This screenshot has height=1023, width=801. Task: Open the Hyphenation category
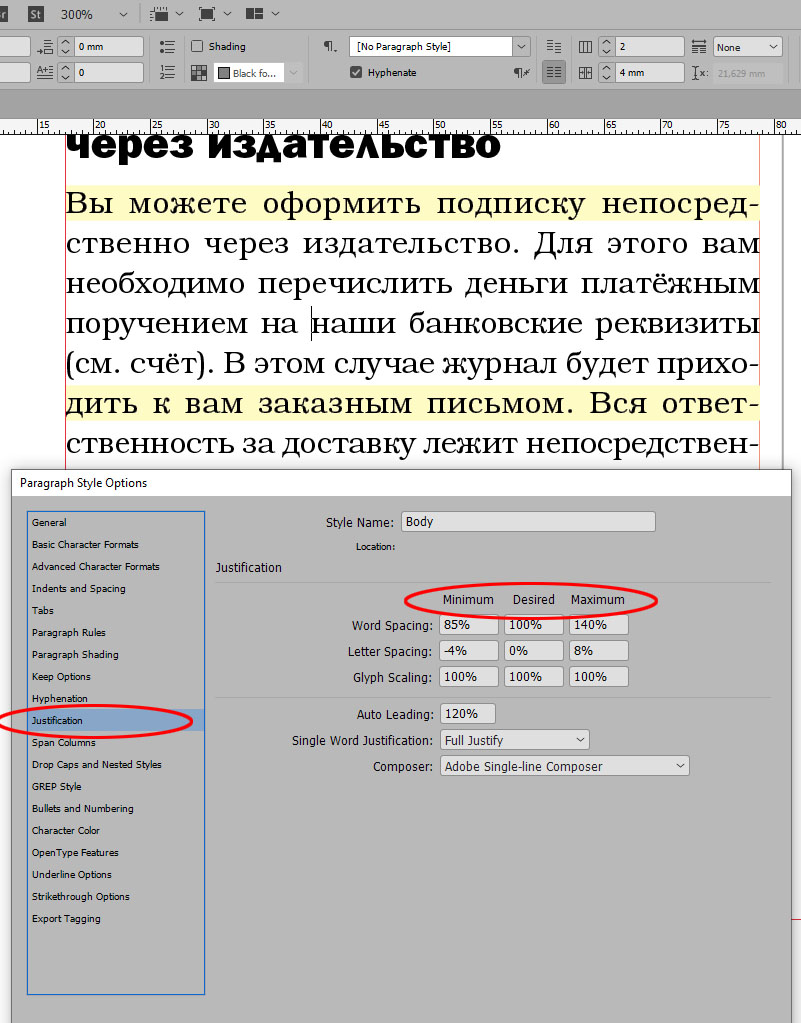point(116,699)
